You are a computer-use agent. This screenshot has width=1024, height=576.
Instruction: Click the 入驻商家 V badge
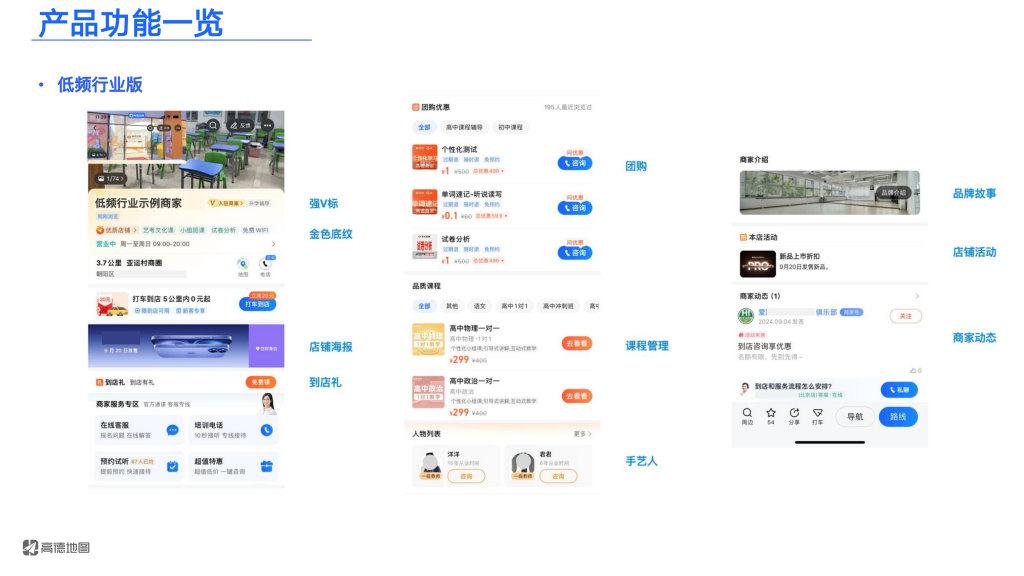coord(226,203)
